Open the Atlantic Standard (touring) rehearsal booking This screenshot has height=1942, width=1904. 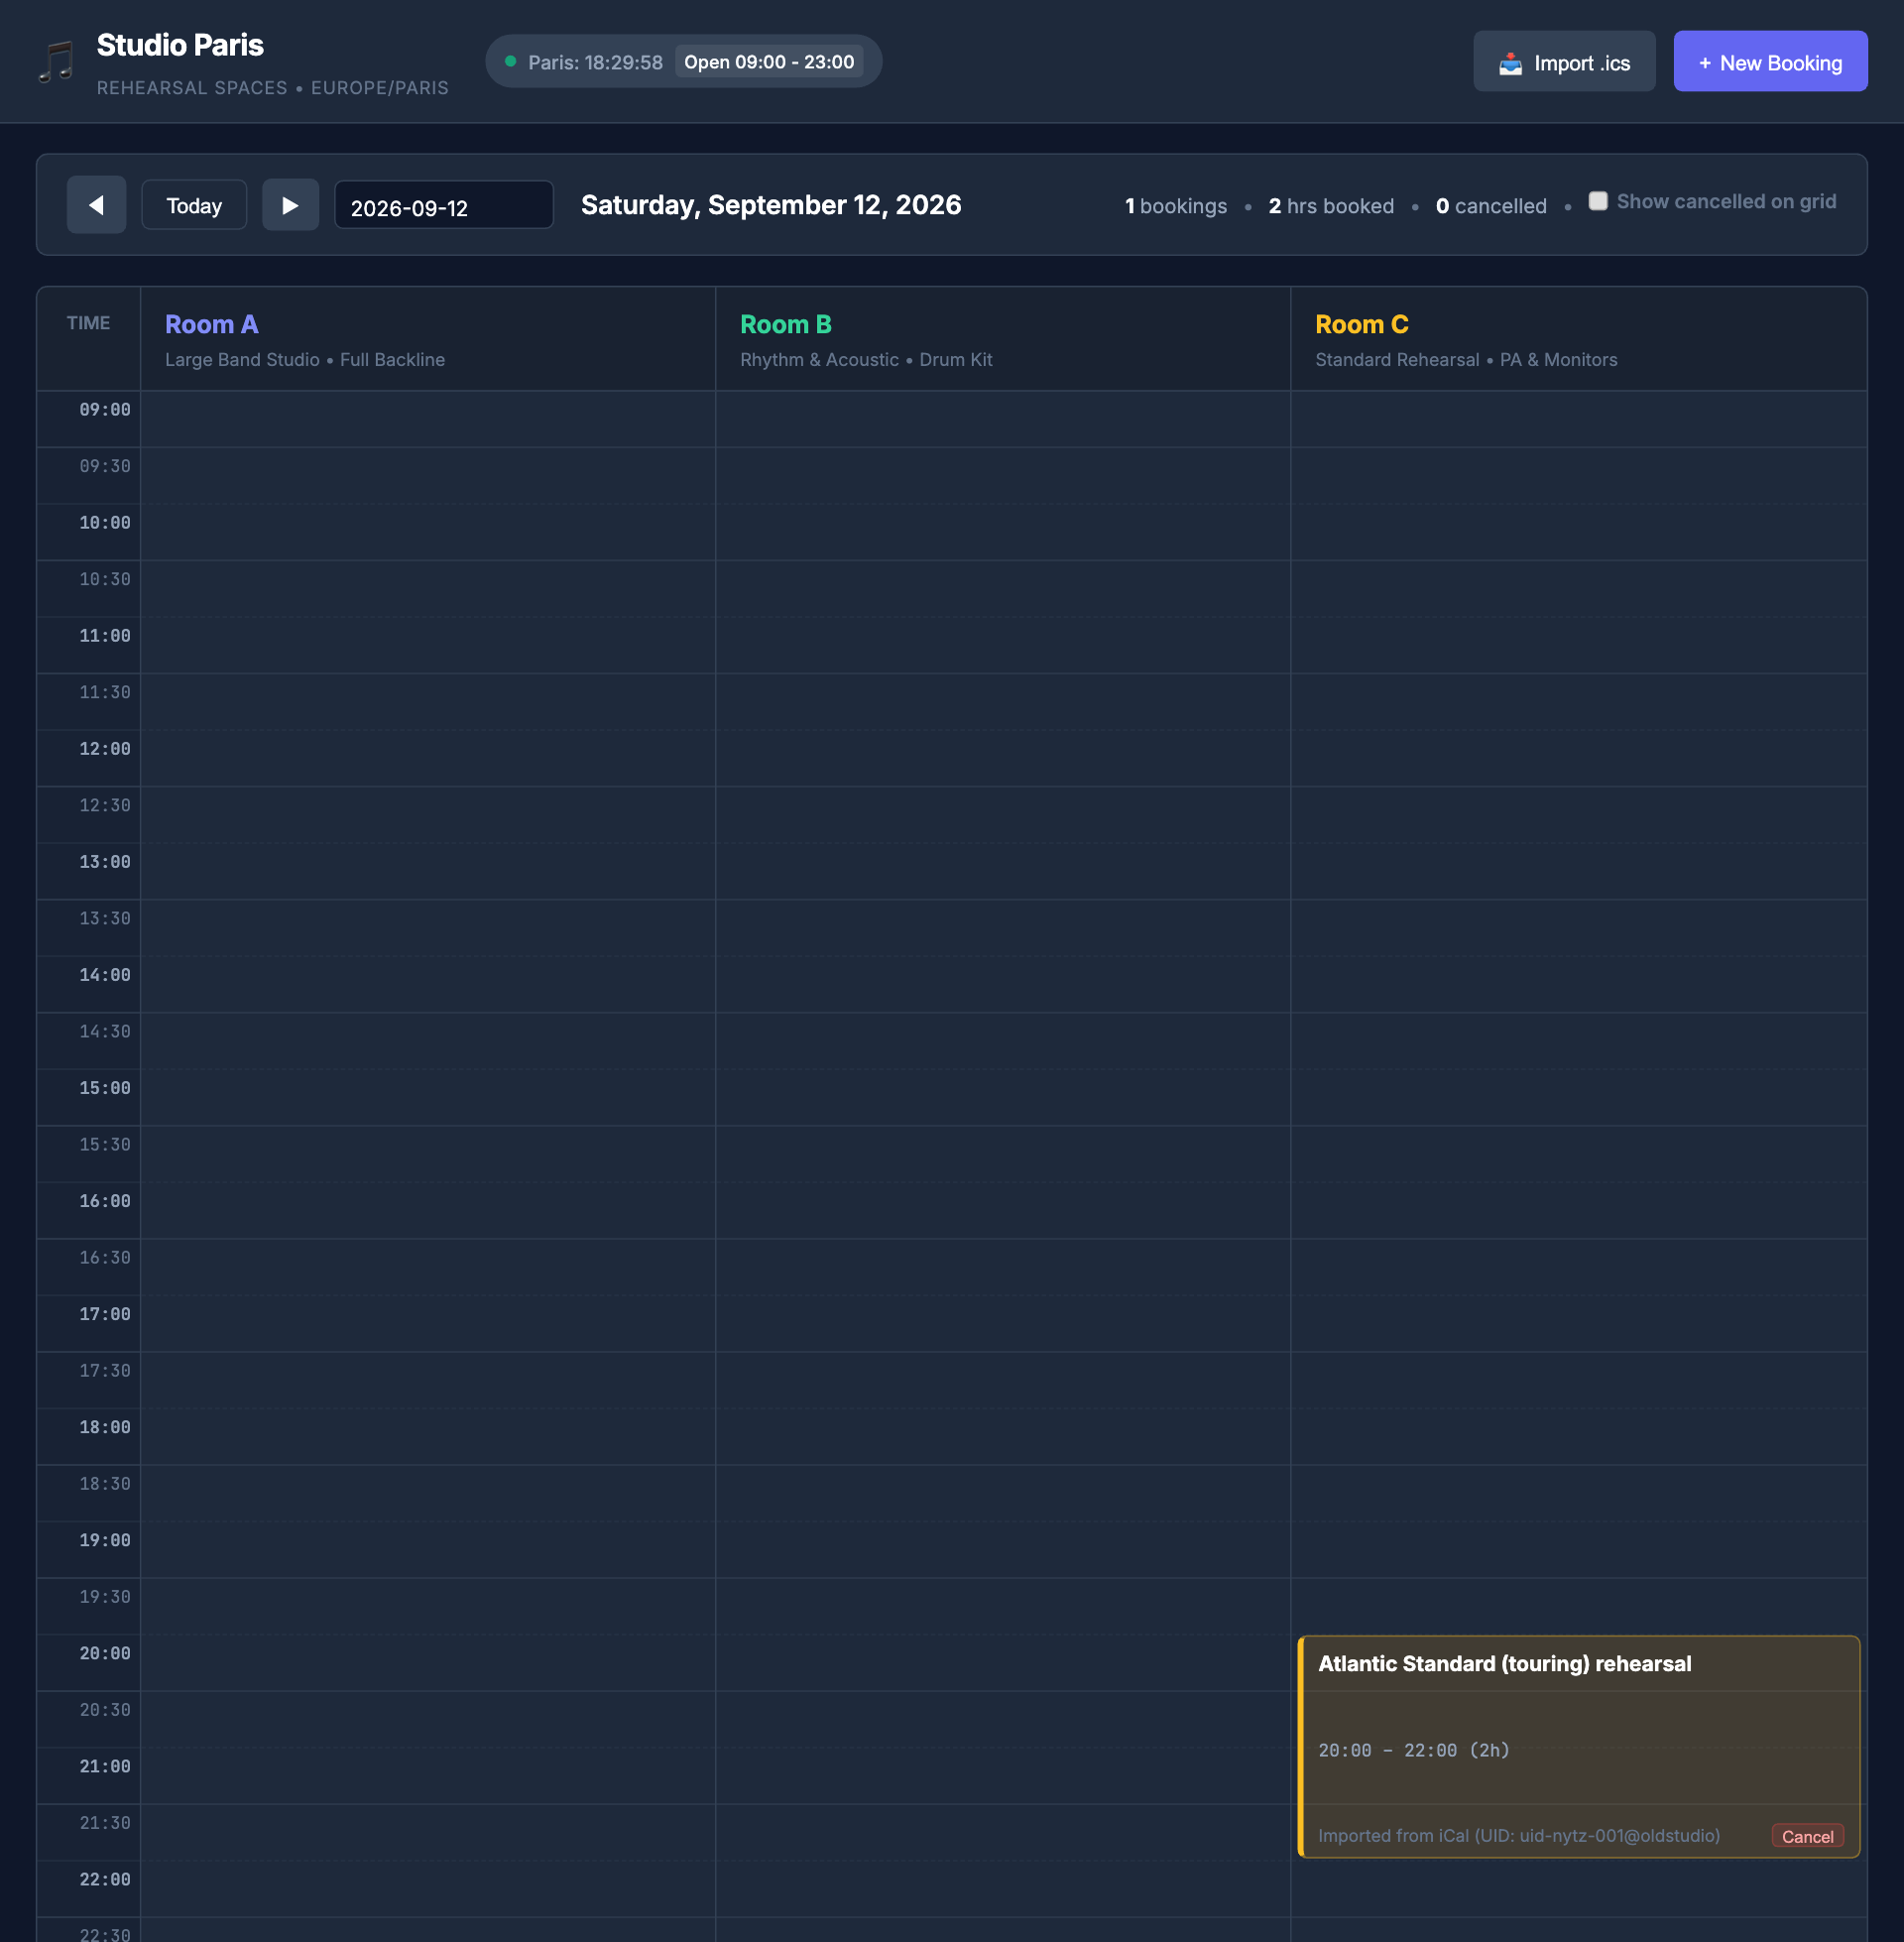click(1578, 1747)
